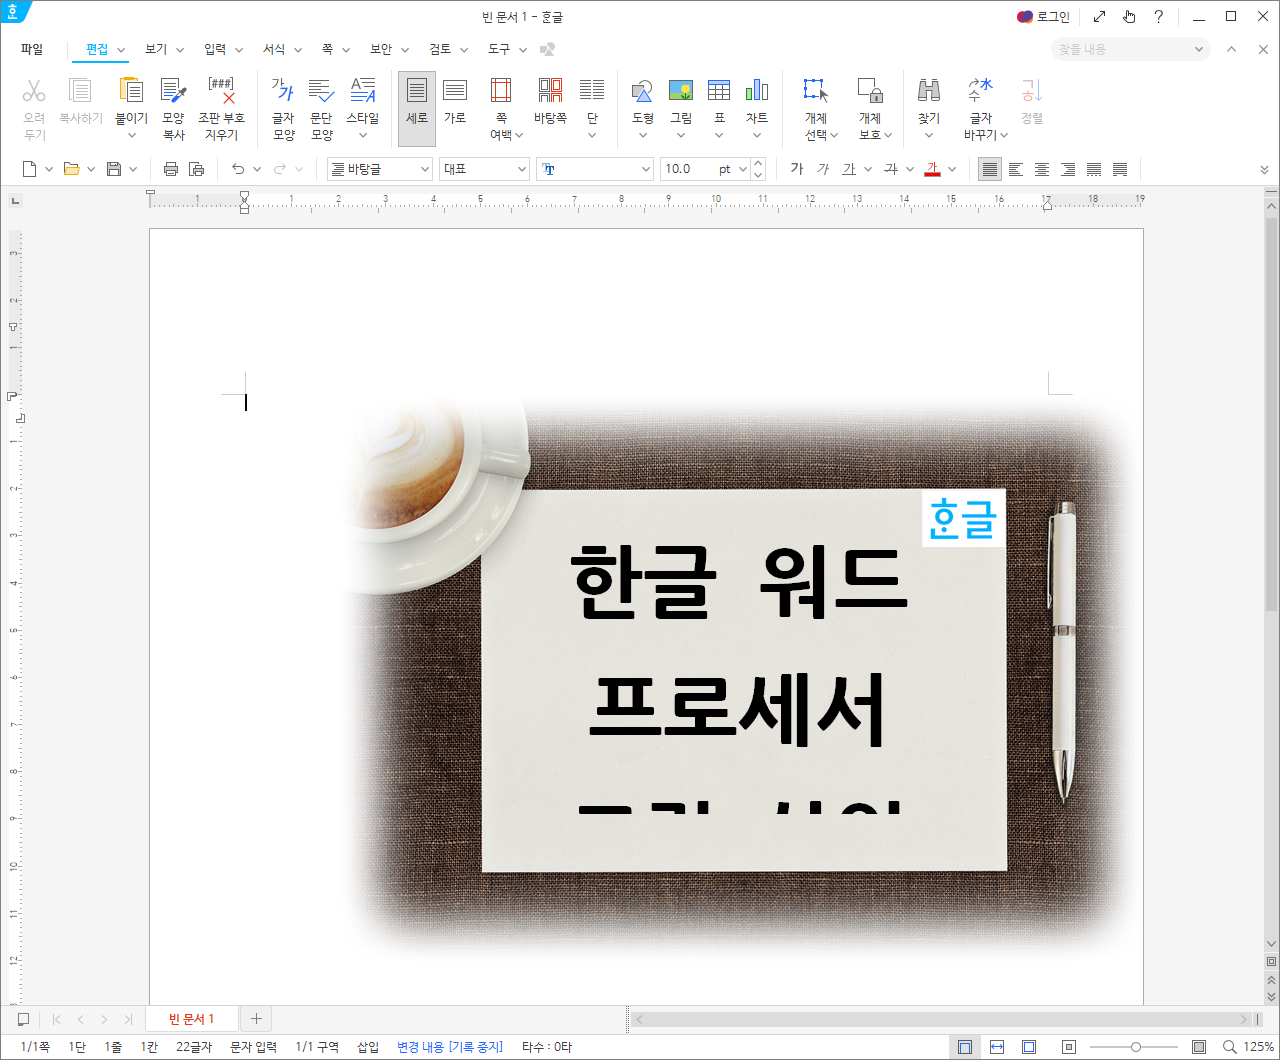Select justify both-sides alignment

pos(990,169)
